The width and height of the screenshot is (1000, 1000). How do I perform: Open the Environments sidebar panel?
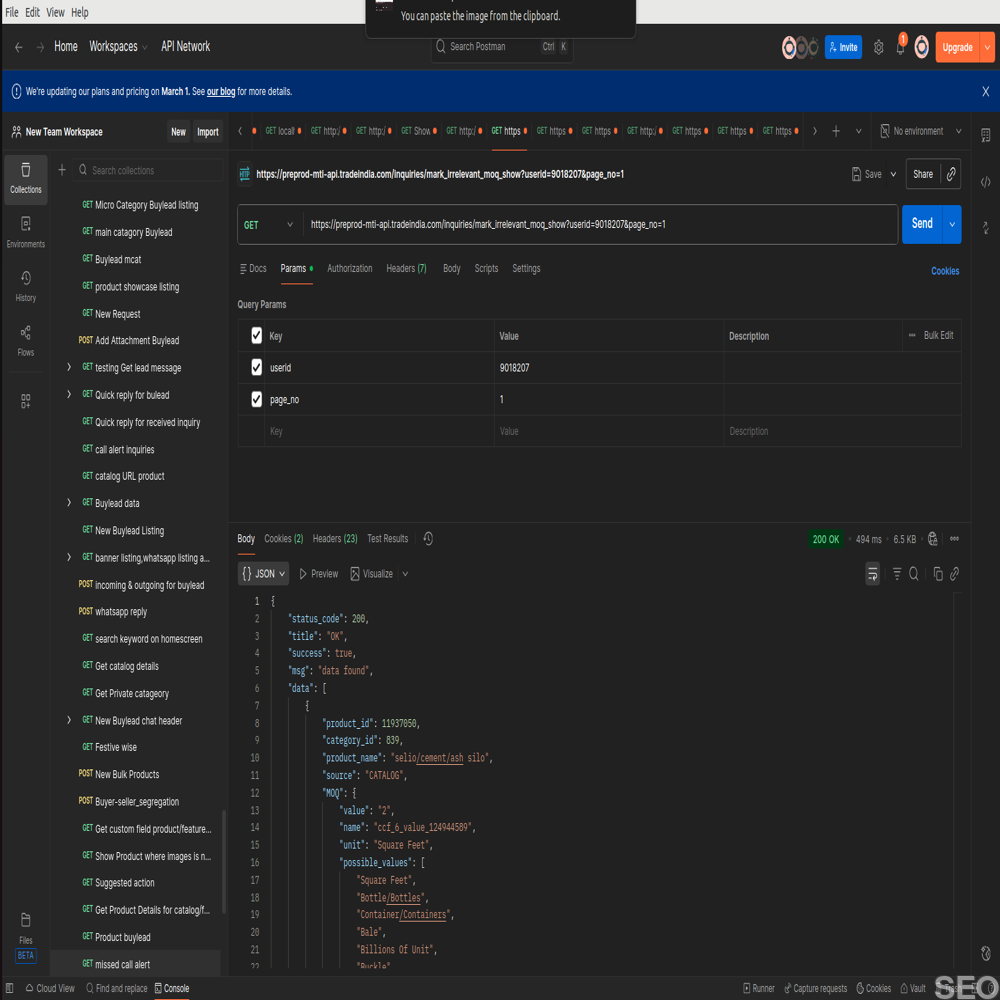(x=26, y=233)
